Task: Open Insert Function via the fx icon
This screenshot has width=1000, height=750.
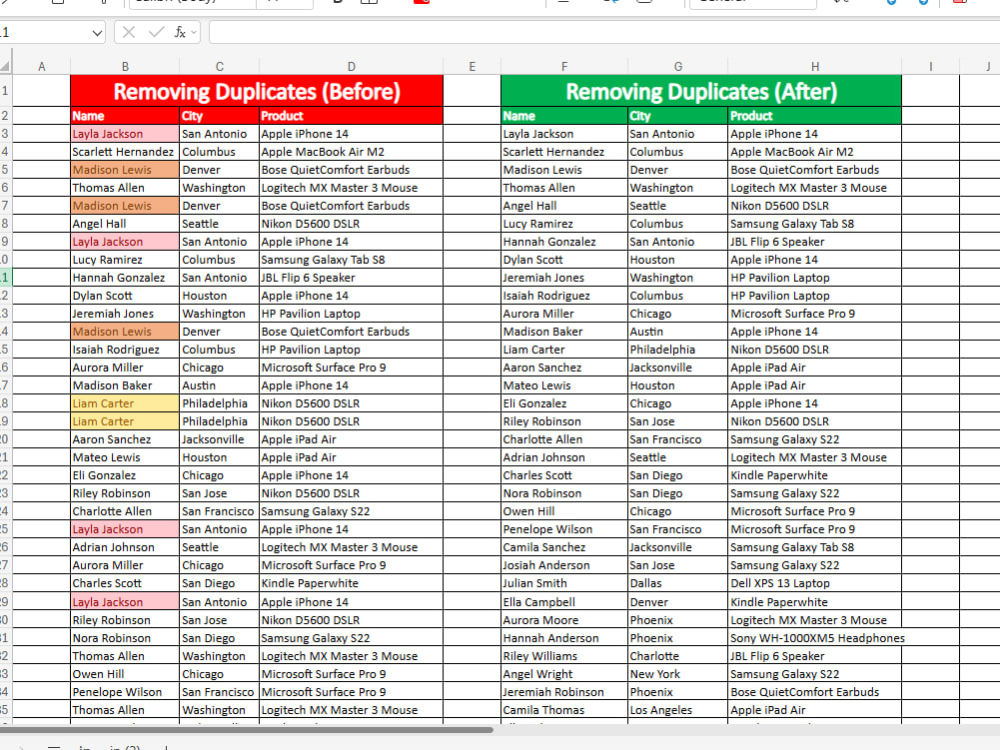Action: coord(180,32)
